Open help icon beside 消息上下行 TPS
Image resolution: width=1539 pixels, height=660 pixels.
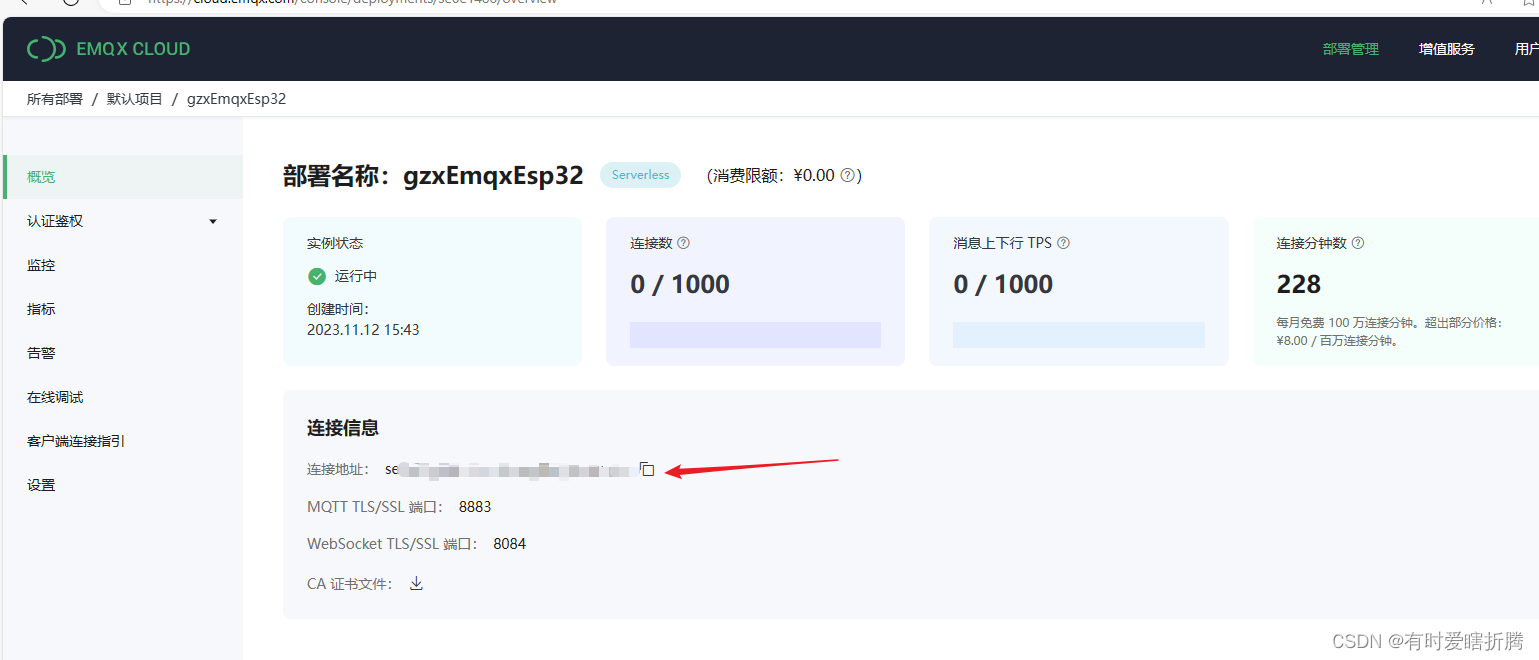coord(1063,243)
